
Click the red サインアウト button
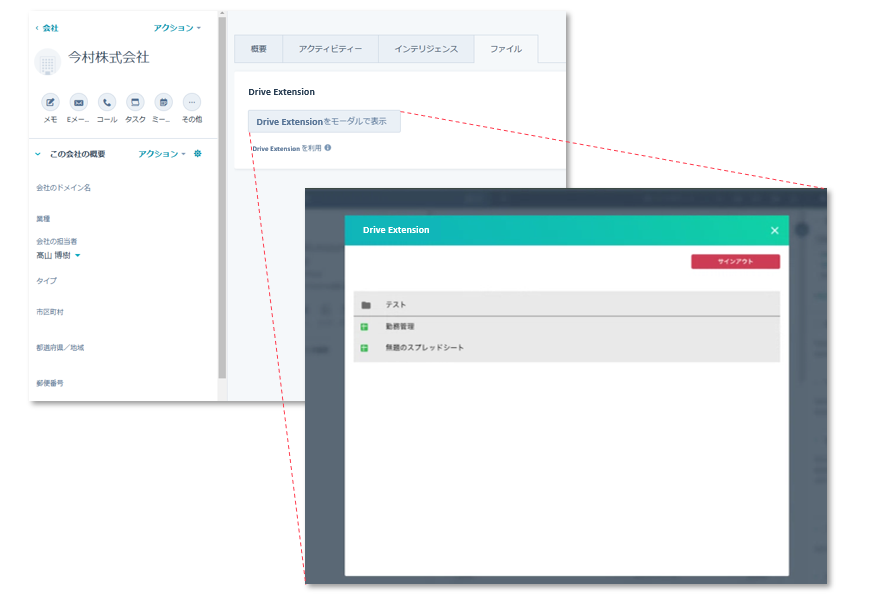point(735,261)
